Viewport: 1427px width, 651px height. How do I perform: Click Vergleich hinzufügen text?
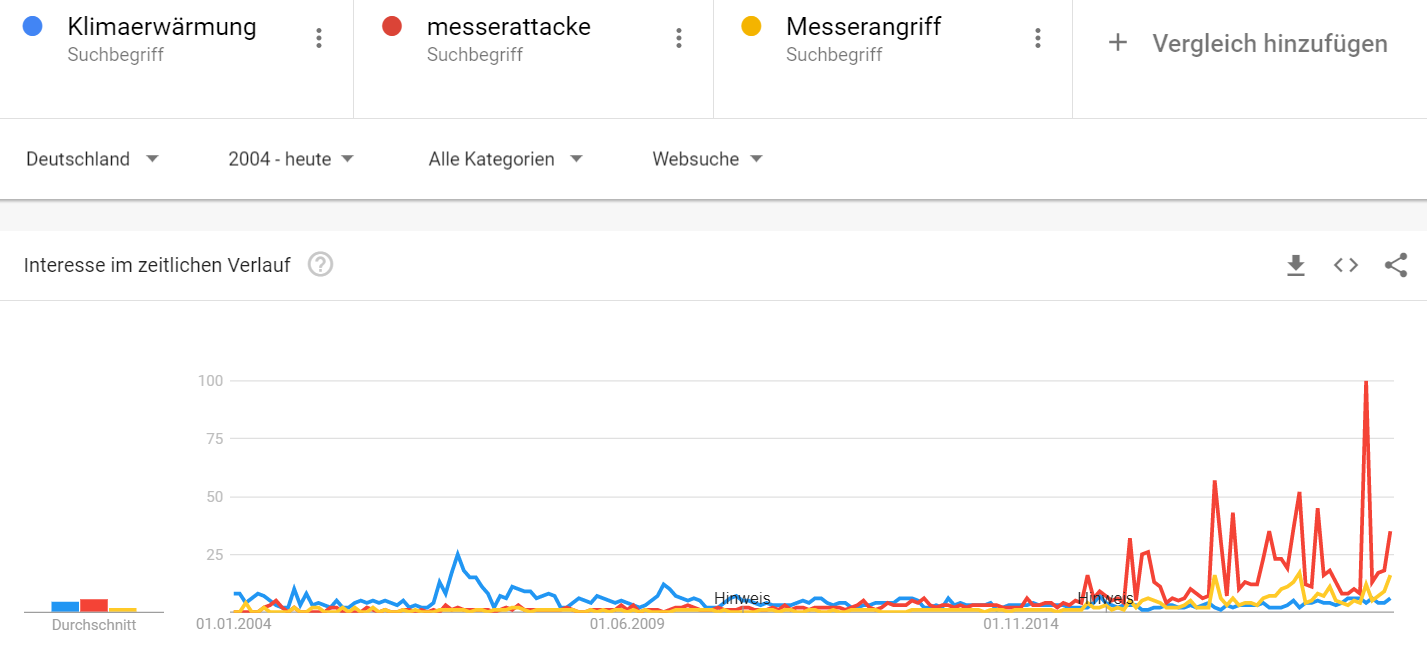1270,43
